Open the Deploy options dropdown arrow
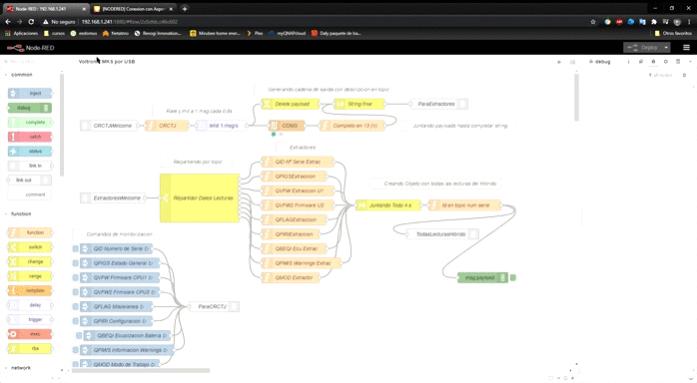 pos(666,48)
